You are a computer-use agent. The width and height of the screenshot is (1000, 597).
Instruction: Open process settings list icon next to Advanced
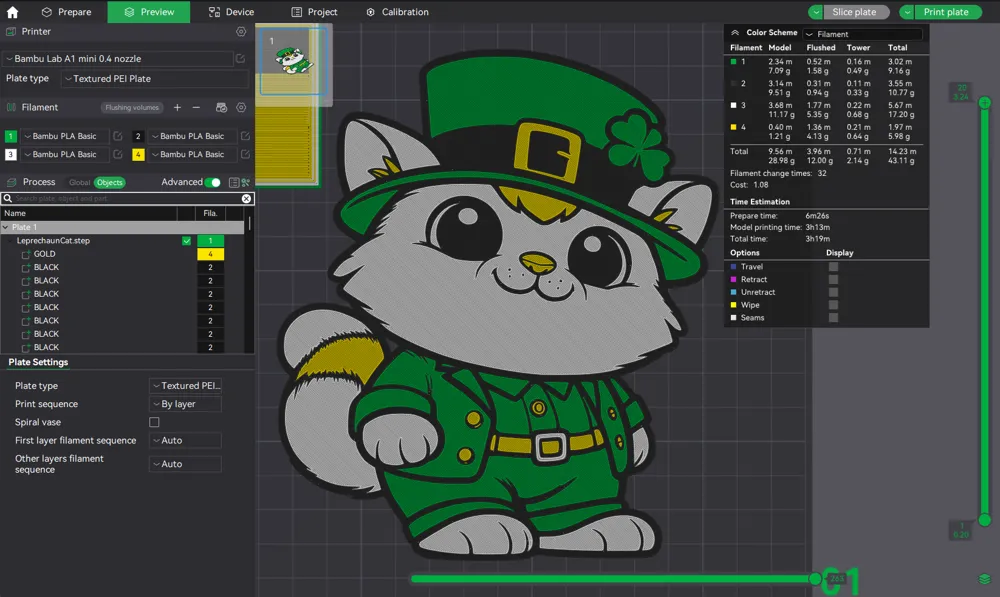[234, 182]
